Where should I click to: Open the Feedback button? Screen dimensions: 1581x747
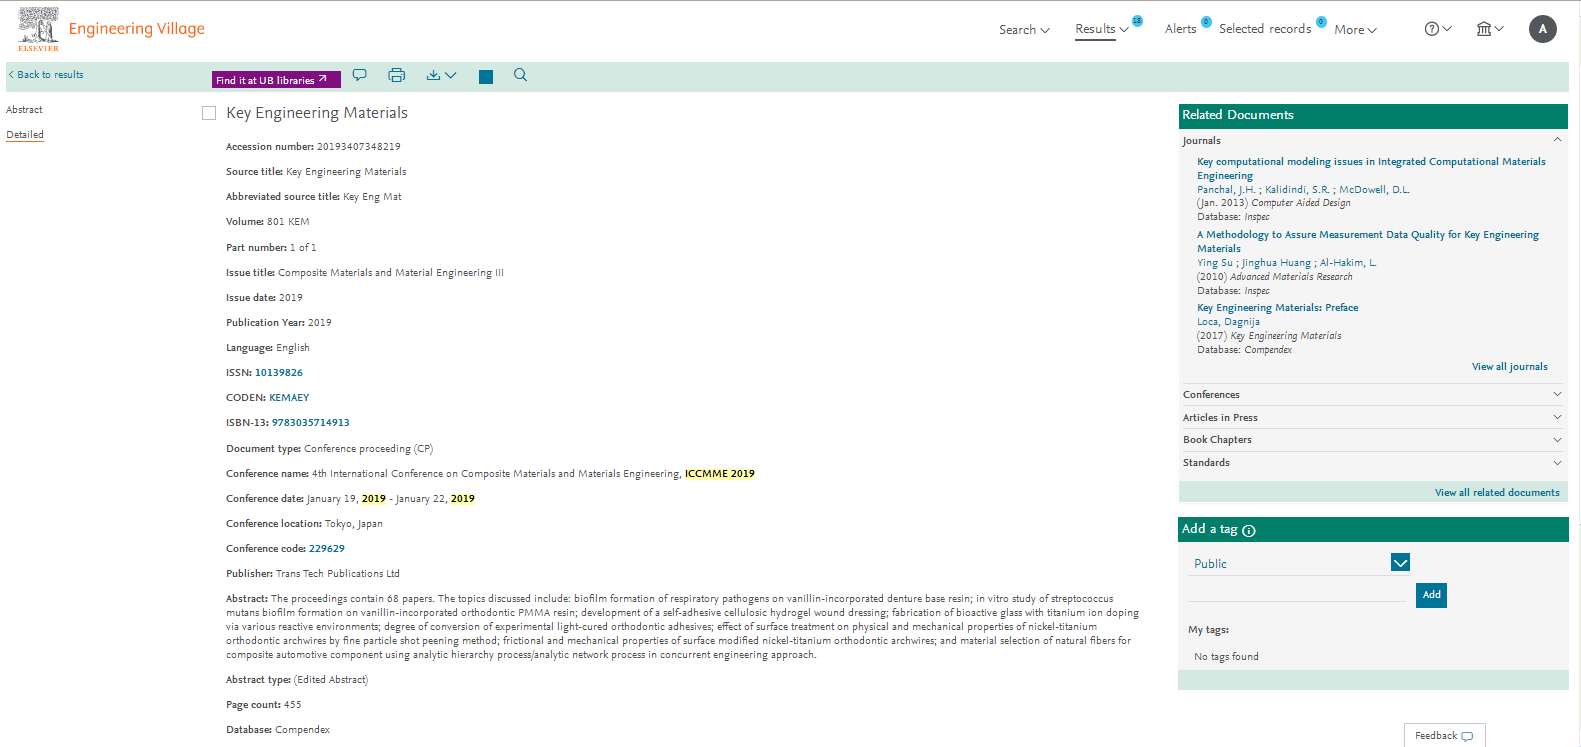[x=1444, y=735]
